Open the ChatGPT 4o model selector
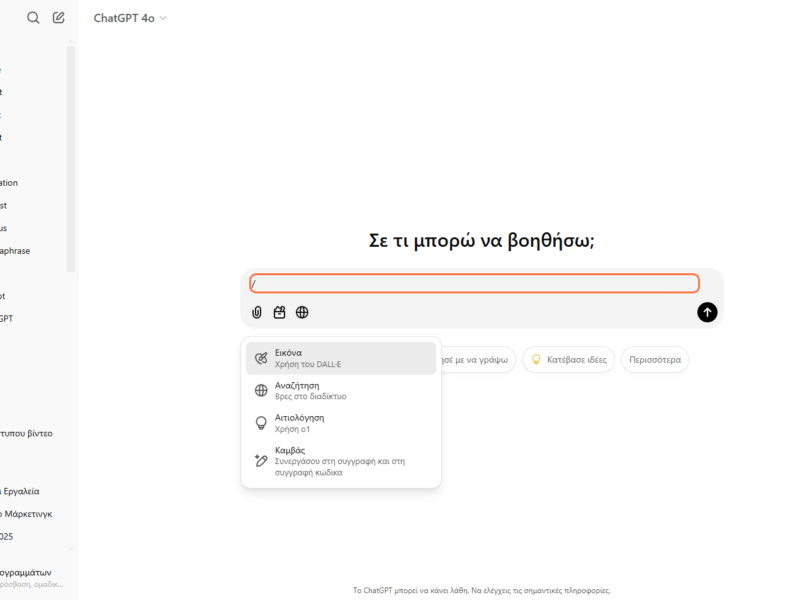This screenshot has height=600, width=800. click(130, 18)
